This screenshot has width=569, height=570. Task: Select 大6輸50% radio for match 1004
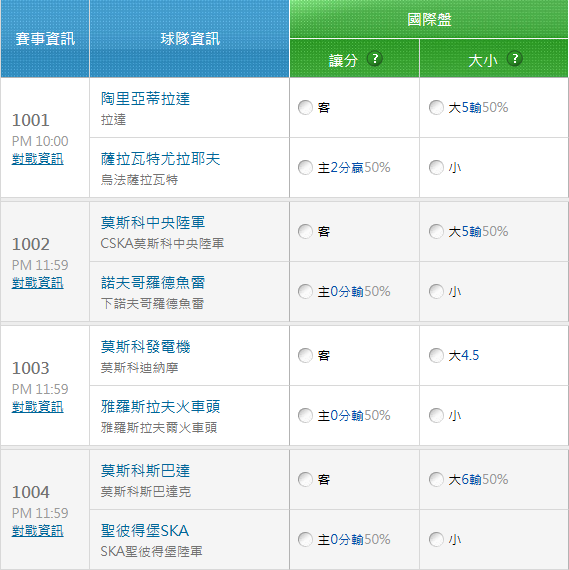point(436,479)
